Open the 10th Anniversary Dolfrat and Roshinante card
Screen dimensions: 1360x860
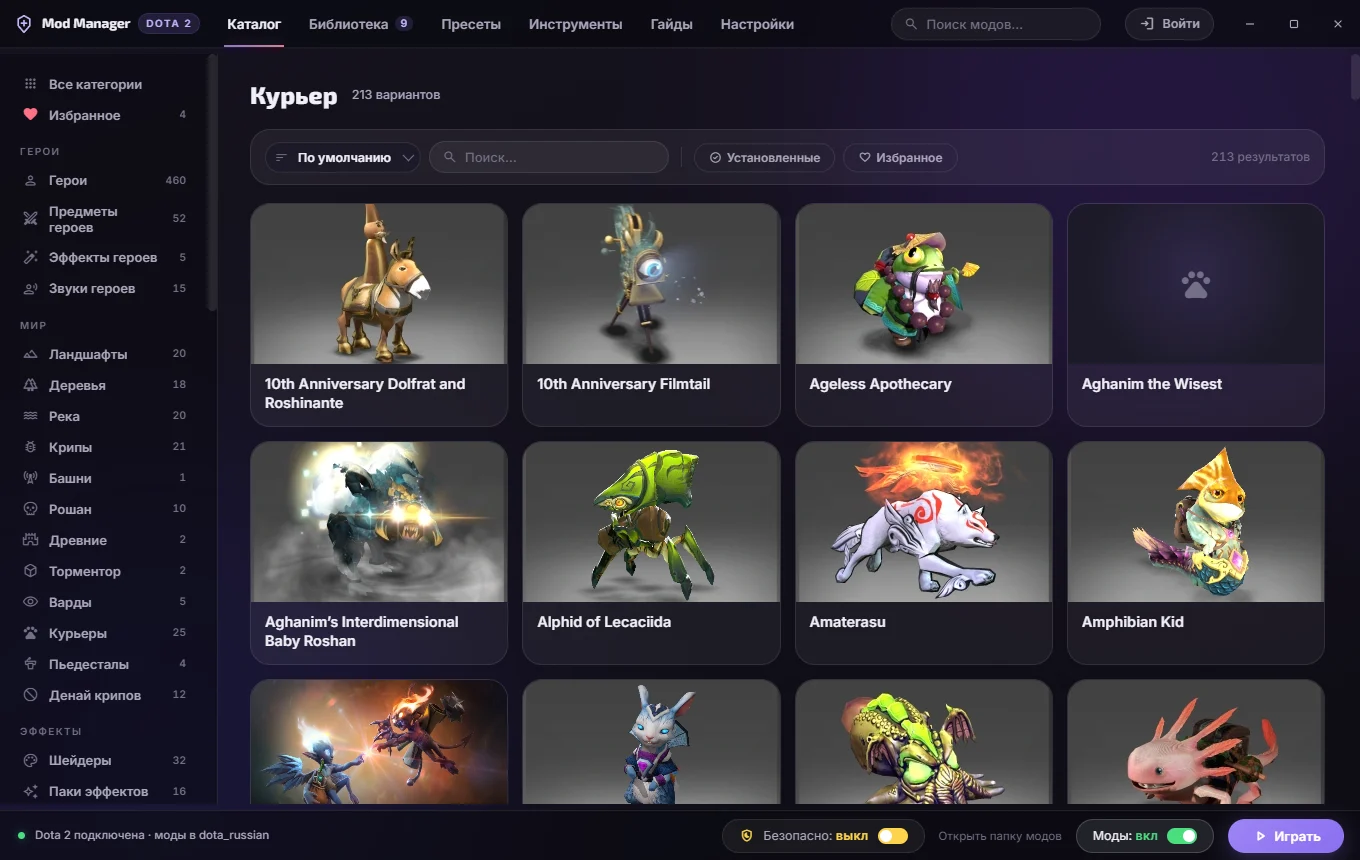379,315
